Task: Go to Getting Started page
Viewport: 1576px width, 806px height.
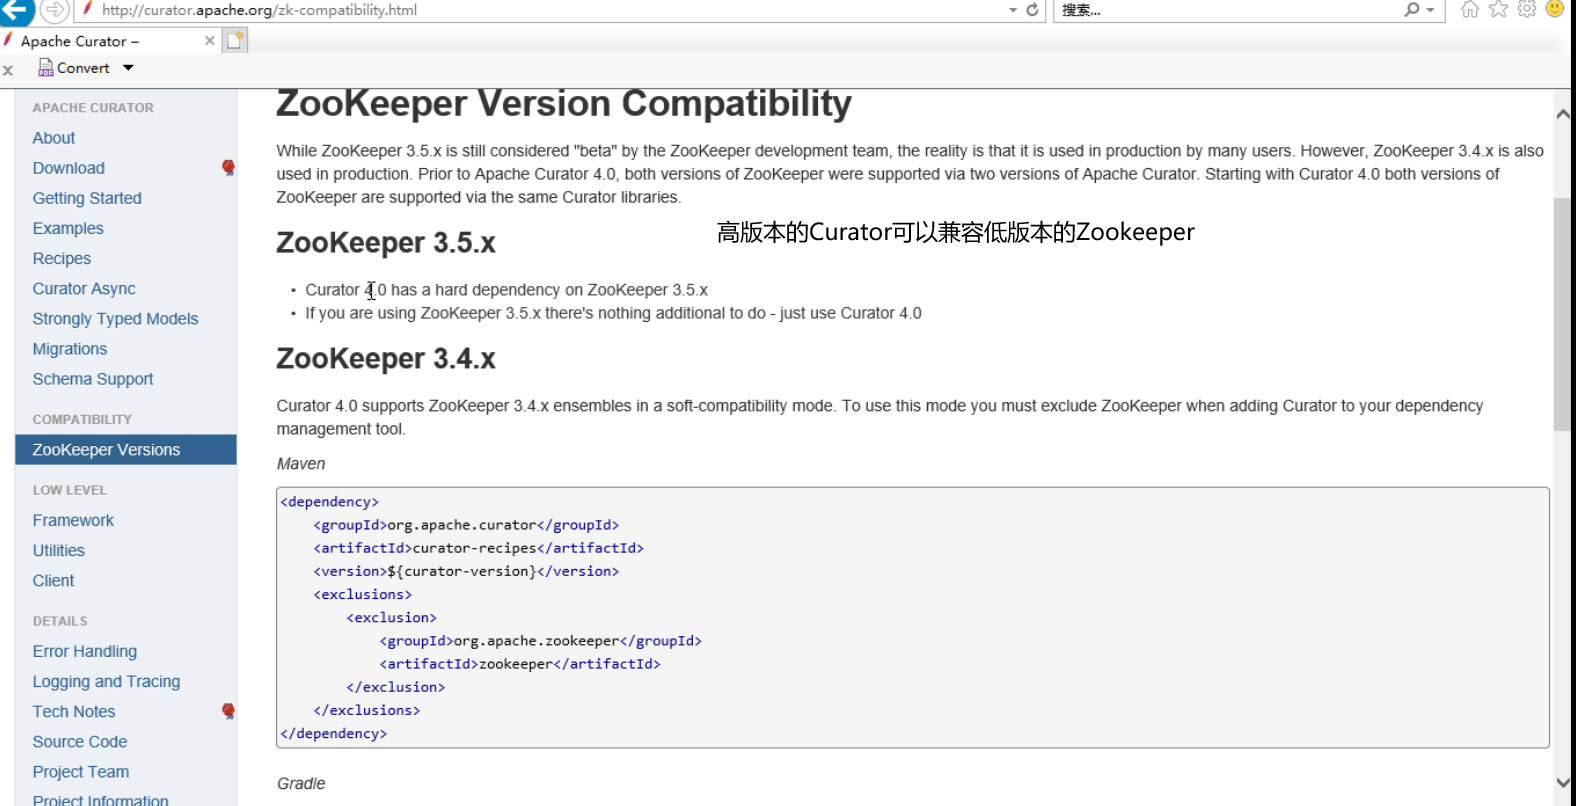Action: (87, 198)
